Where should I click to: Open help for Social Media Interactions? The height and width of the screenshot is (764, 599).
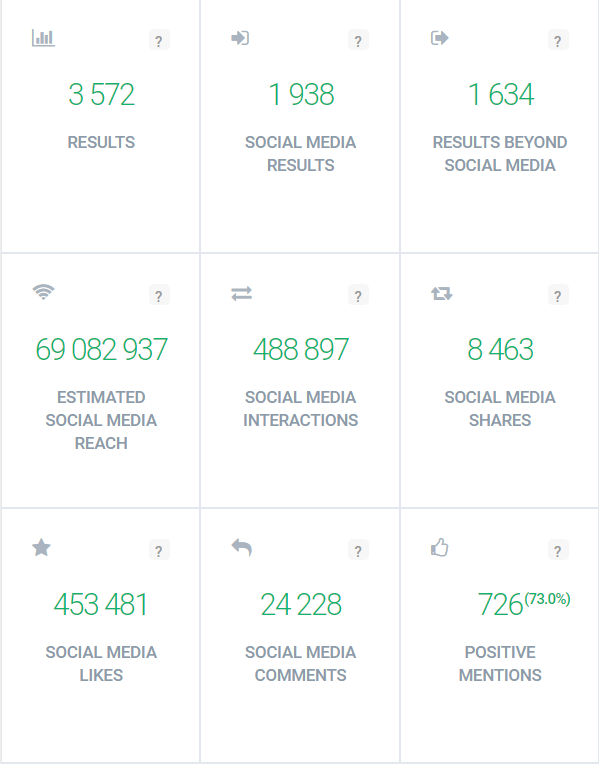coord(358,295)
